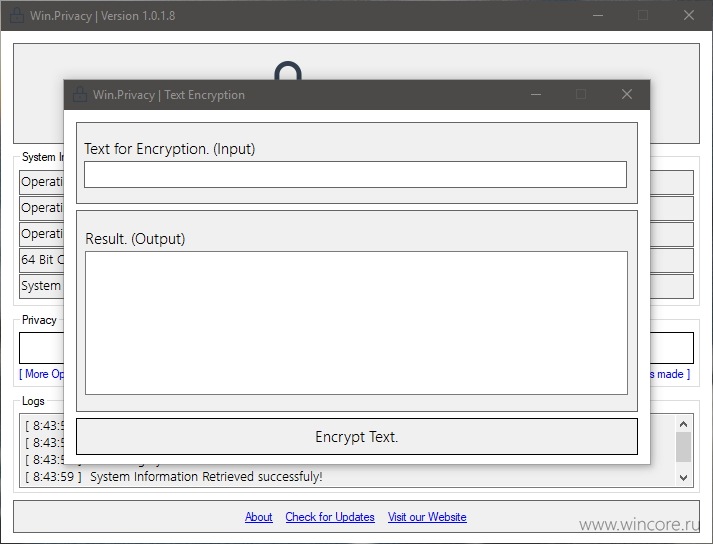Click the More Options link in Privacy section
Screen dimensions: 713x544
(41, 374)
